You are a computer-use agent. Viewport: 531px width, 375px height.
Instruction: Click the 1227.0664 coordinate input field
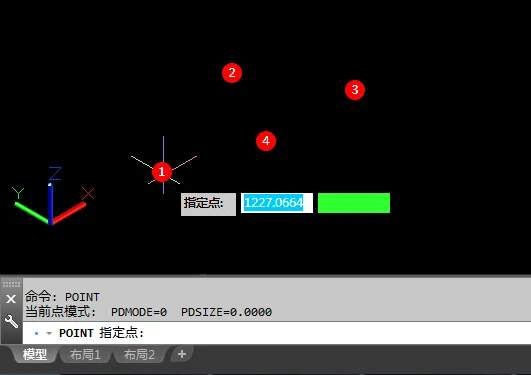pos(277,203)
